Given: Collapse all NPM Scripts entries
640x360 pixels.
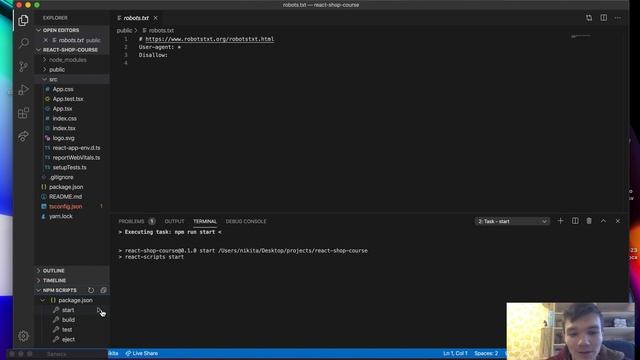Looking at the screenshot, I should (x=103, y=290).
